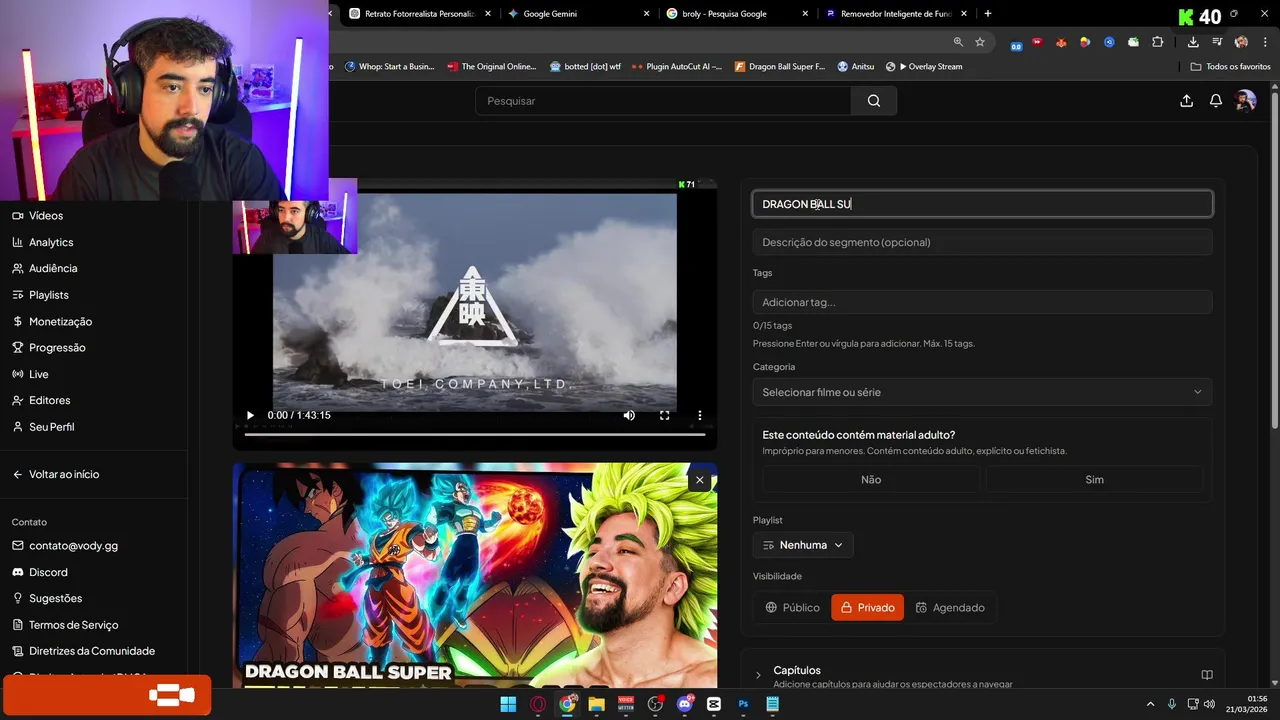Set visibility to Privado

click(867, 607)
